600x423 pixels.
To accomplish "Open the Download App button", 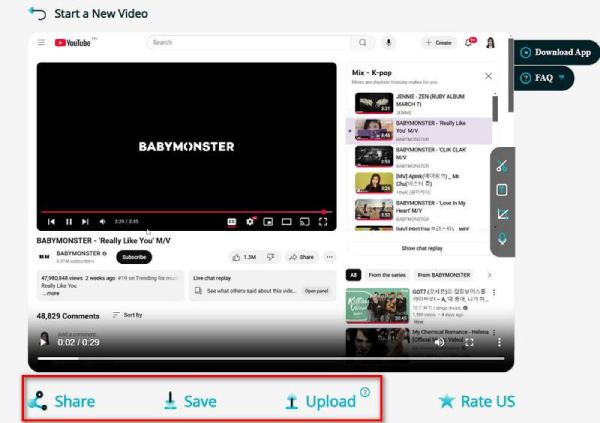I will click(x=556, y=52).
